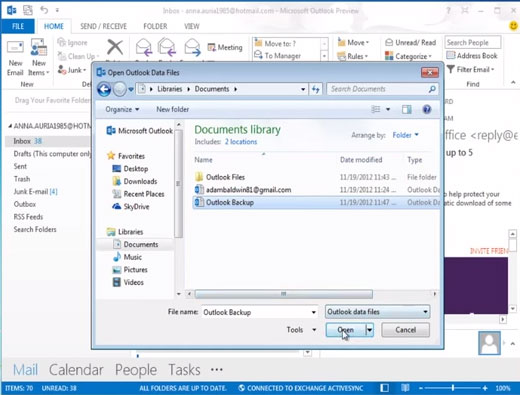Click the Cancel button
Image resolution: width=520 pixels, height=395 pixels.
(405, 330)
